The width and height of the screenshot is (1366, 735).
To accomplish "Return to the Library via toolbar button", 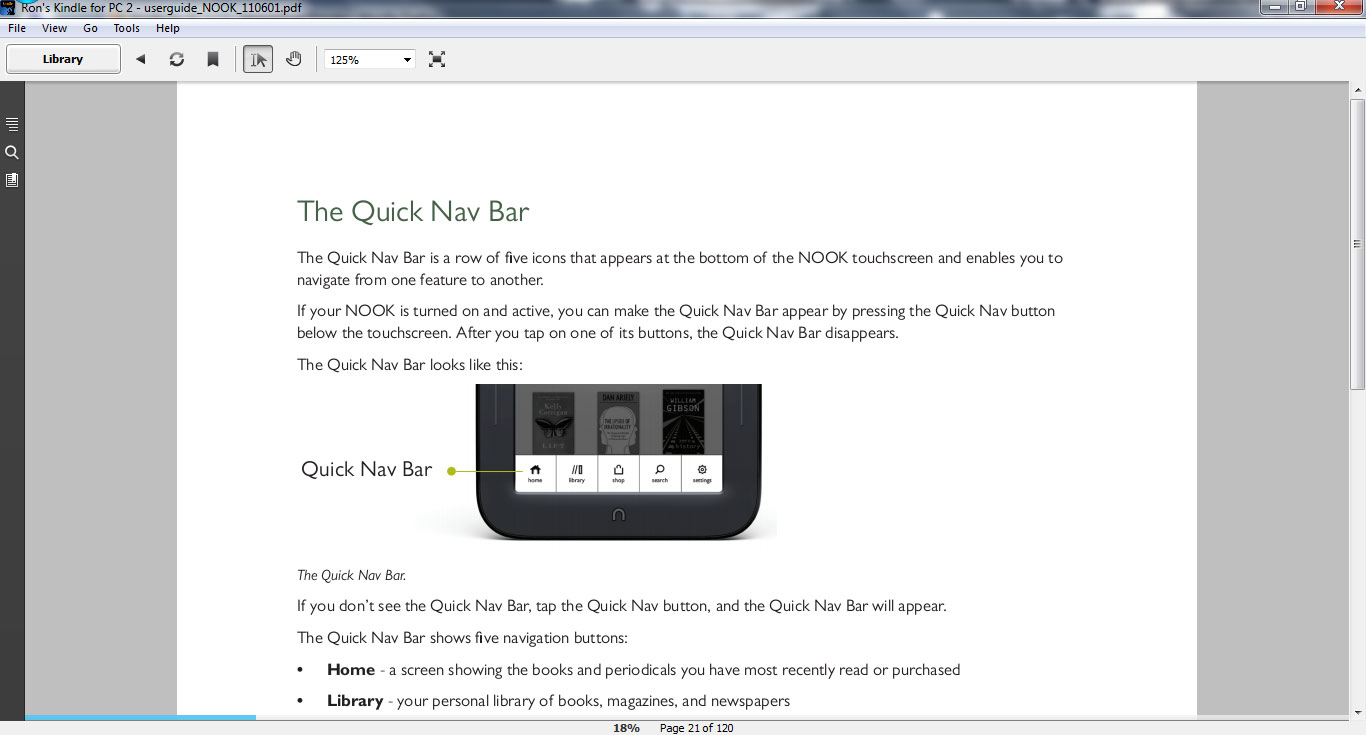I will [x=63, y=59].
